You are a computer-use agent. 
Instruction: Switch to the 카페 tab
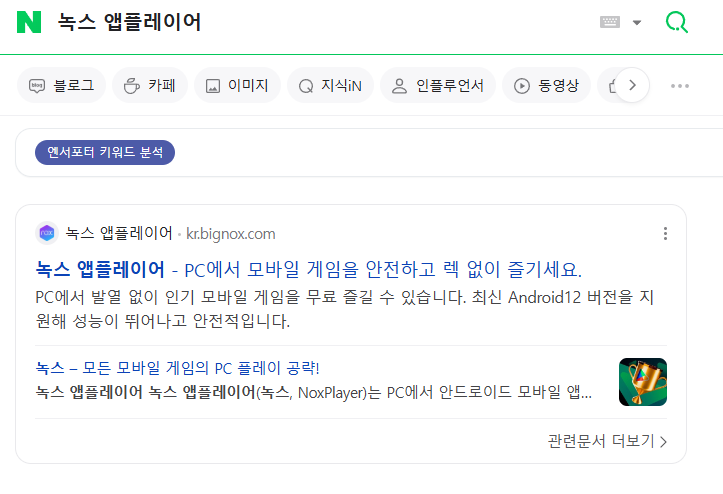pos(150,85)
